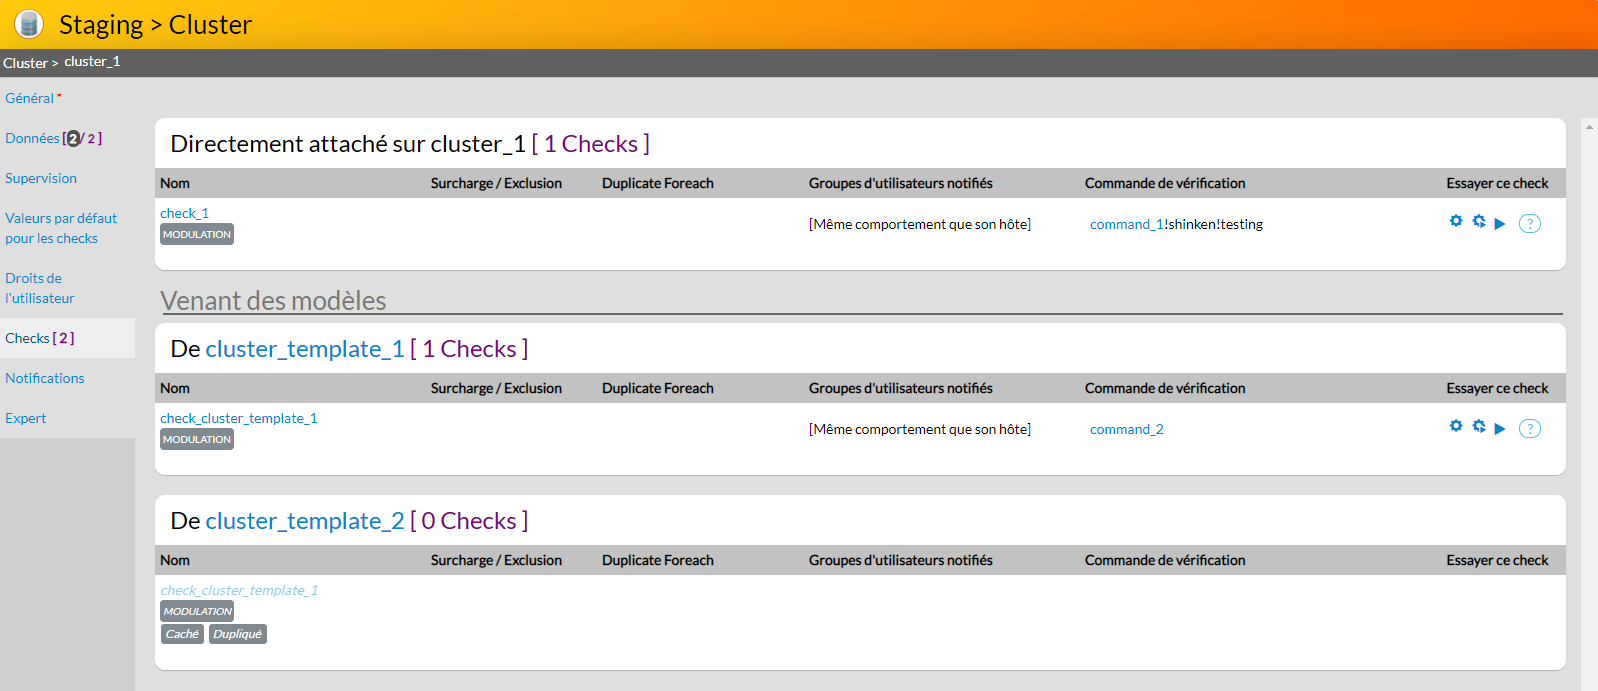Open the help icon on the check_cluster_template_1 row
Image resolution: width=1598 pixels, height=691 pixels.
[1529, 429]
